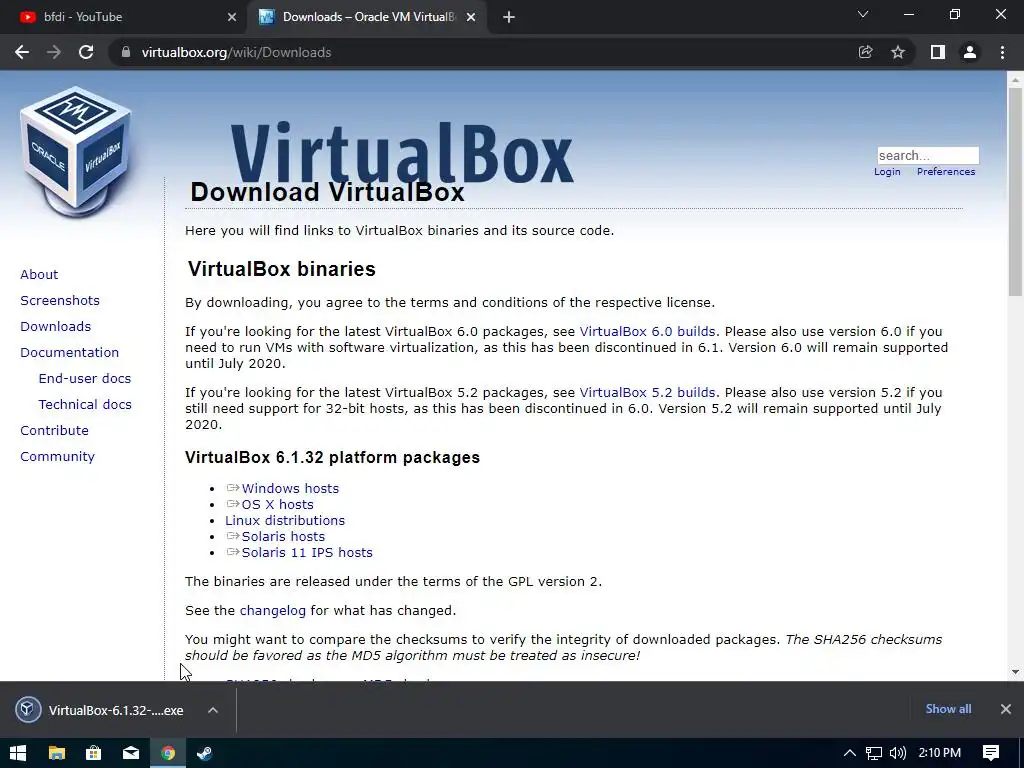Close the Downloads Oracle VM VirtualBox tab

[x=471, y=17]
